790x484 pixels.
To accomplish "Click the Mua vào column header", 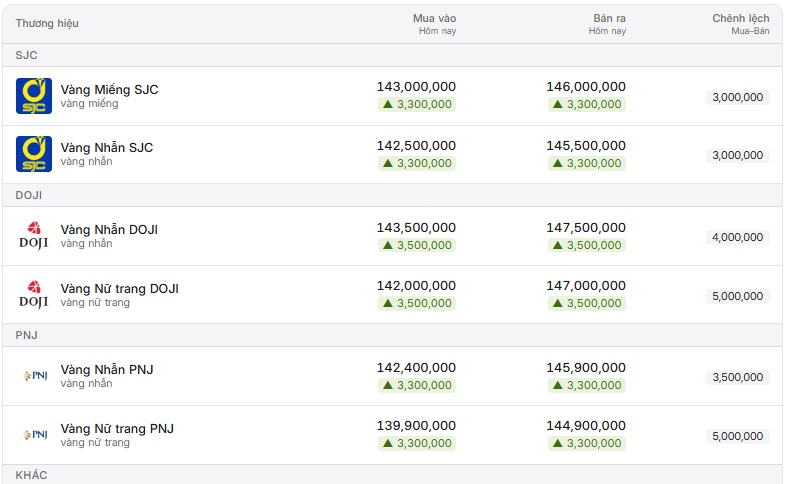I will click(x=434, y=24).
